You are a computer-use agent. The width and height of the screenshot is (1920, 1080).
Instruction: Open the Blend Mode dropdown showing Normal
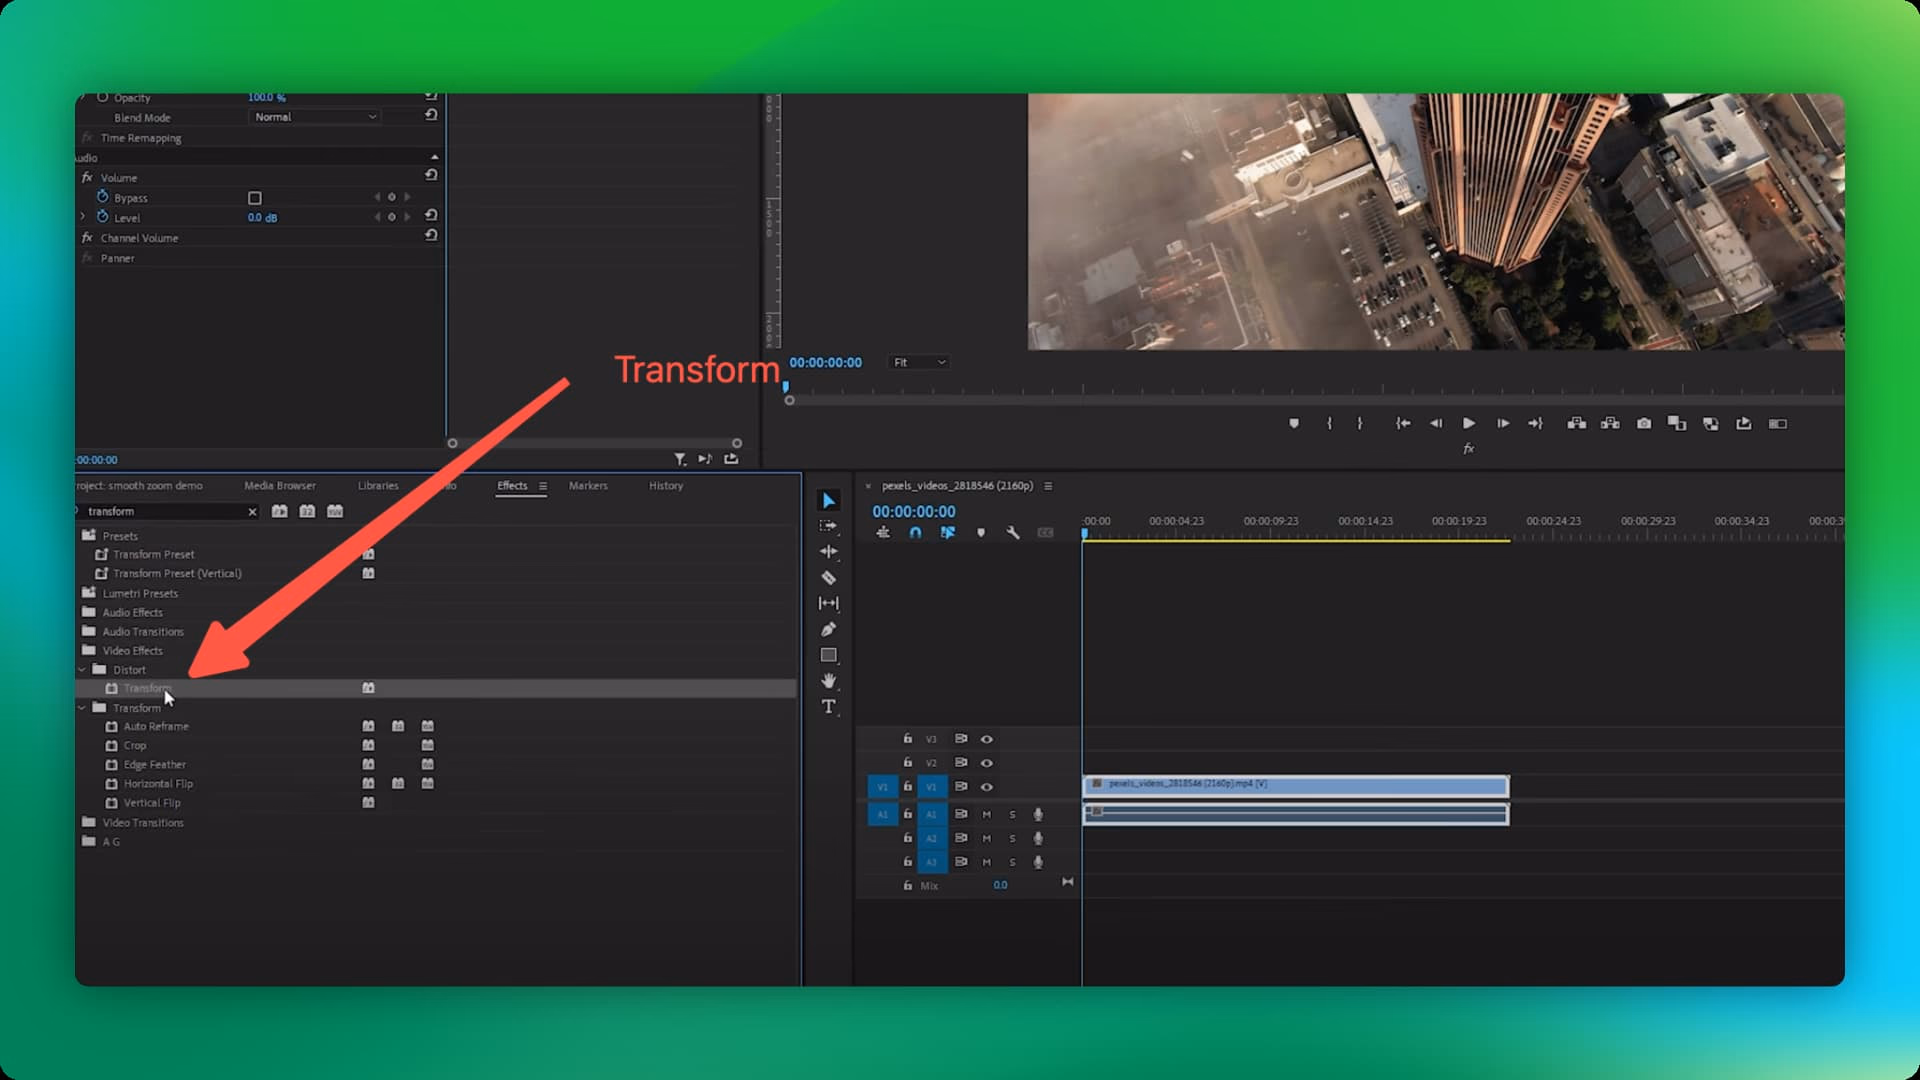pyautogui.click(x=314, y=116)
